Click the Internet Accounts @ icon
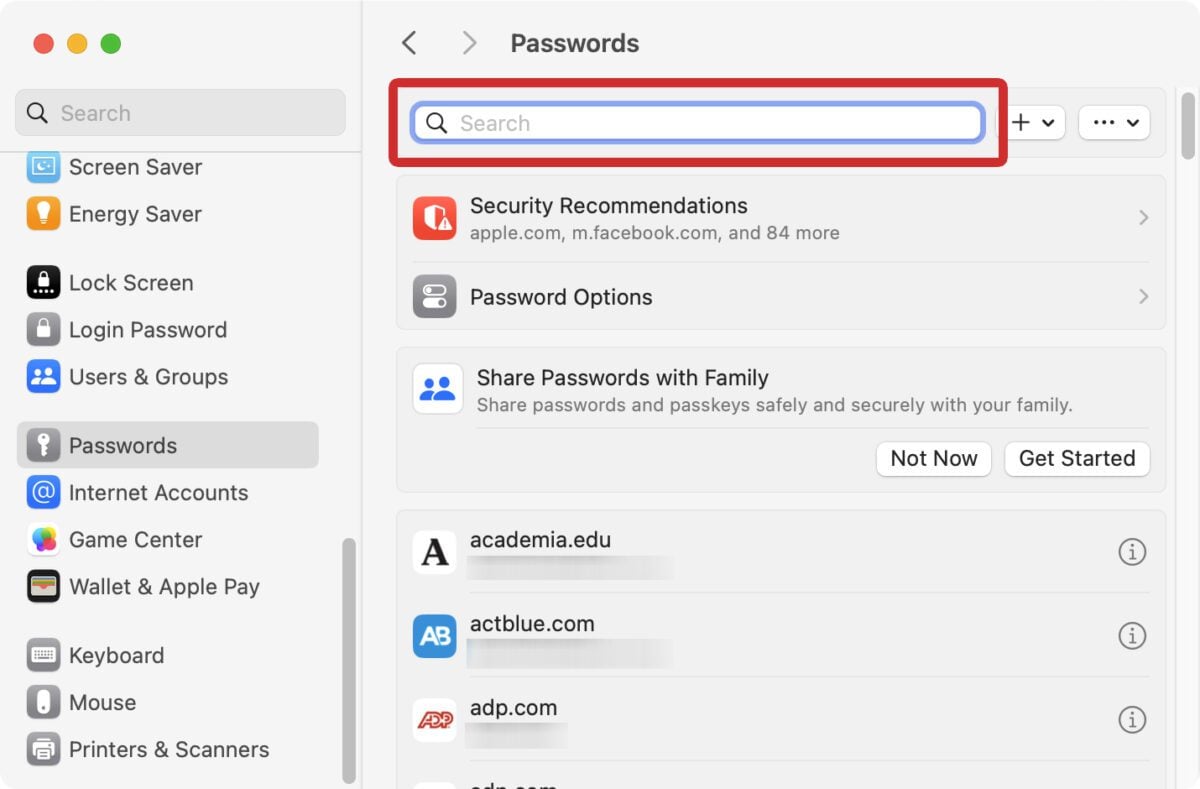 tap(42, 492)
